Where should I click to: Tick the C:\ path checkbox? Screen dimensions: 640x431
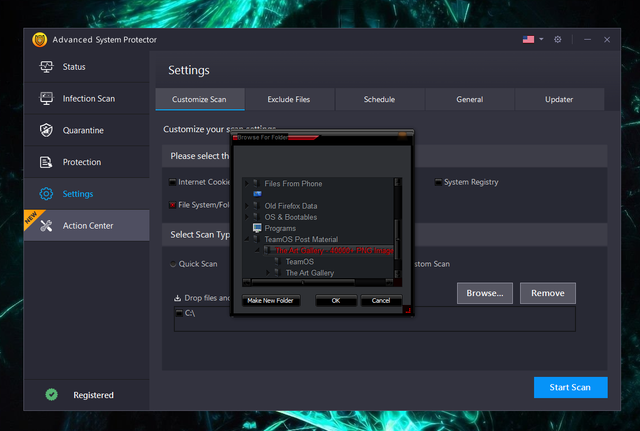coord(179,313)
